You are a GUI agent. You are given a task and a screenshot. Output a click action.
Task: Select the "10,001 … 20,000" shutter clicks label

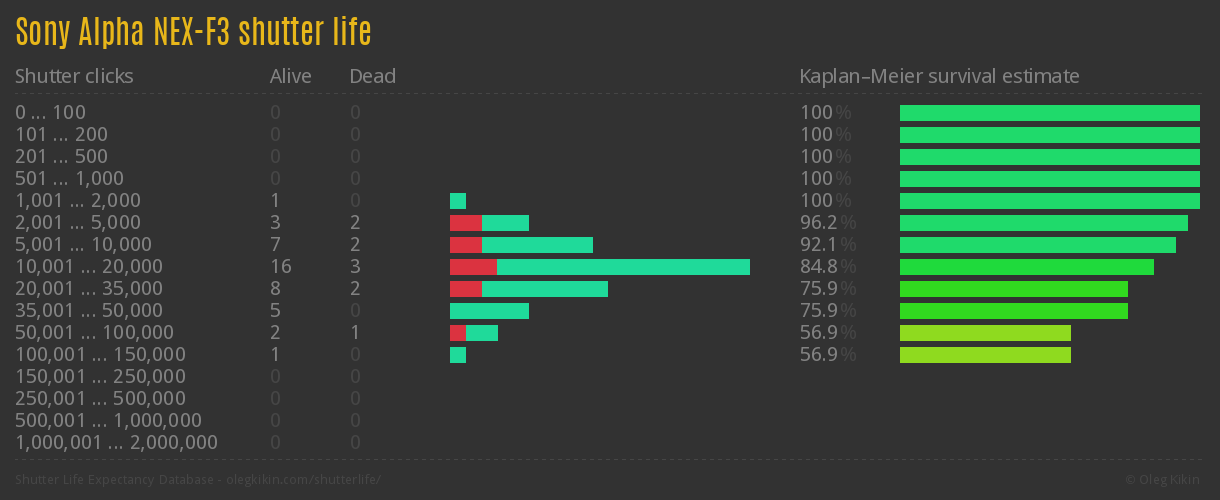click(89, 267)
